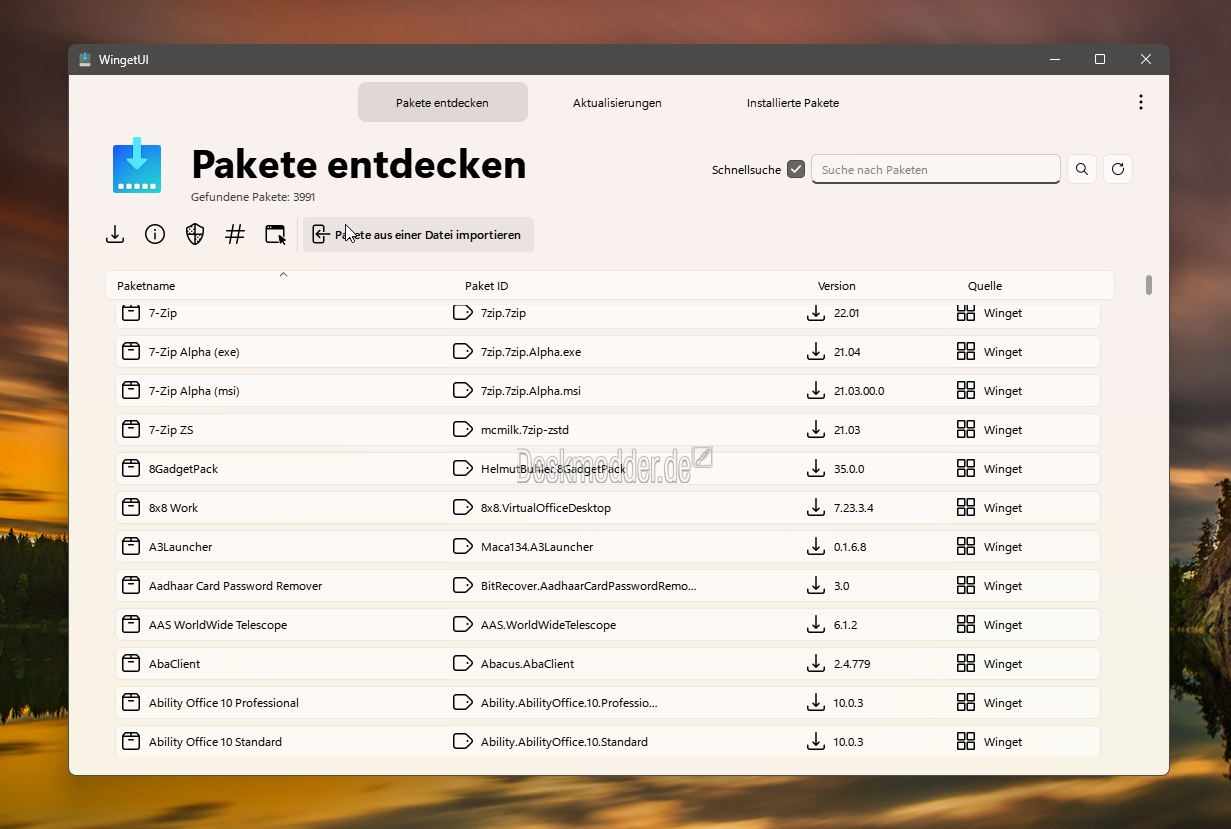Click the package ID Ability.AbilityOffice.10.Standard
Screen dimensions: 1231x829
(x=564, y=742)
